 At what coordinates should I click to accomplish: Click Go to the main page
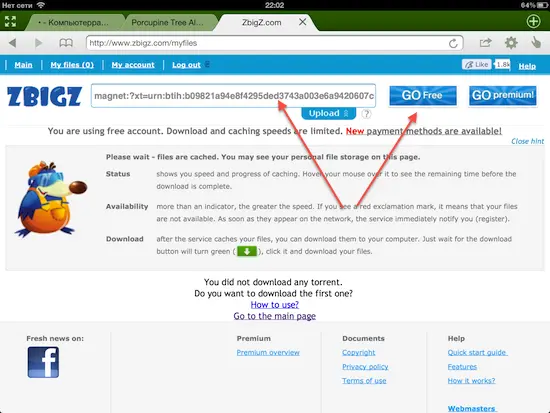275,316
